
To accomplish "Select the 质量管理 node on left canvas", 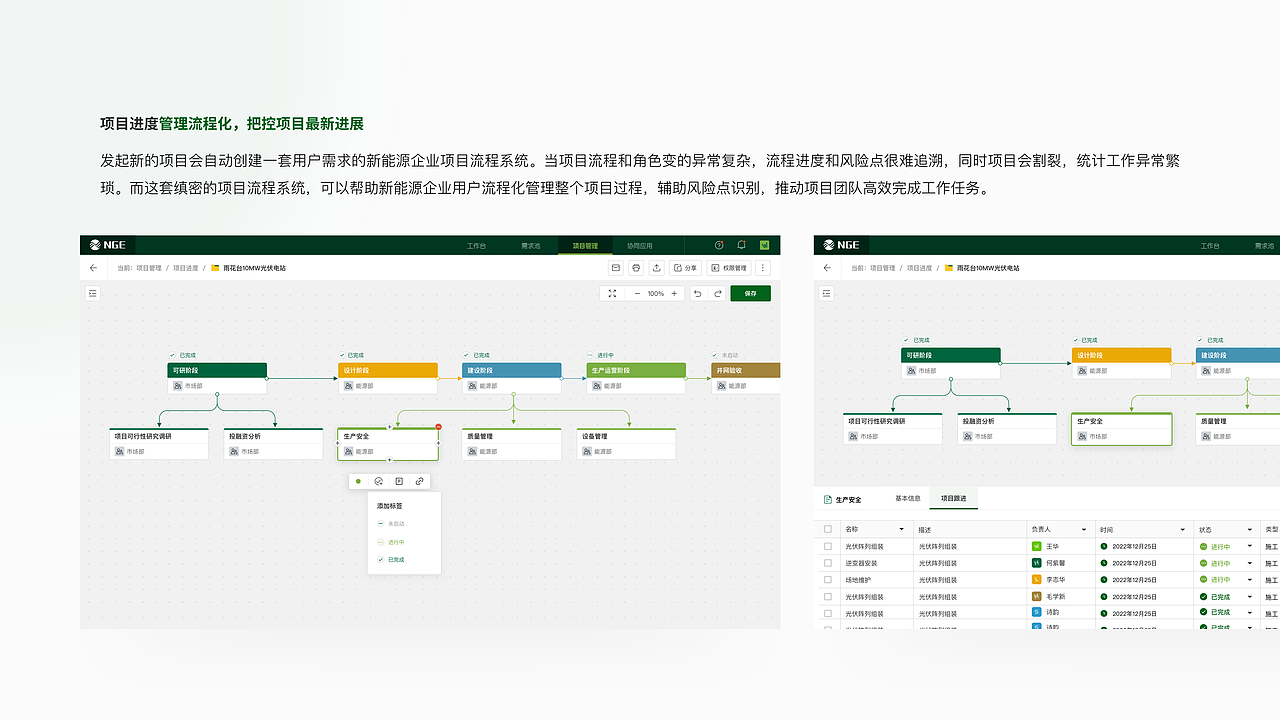I will coord(511,444).
